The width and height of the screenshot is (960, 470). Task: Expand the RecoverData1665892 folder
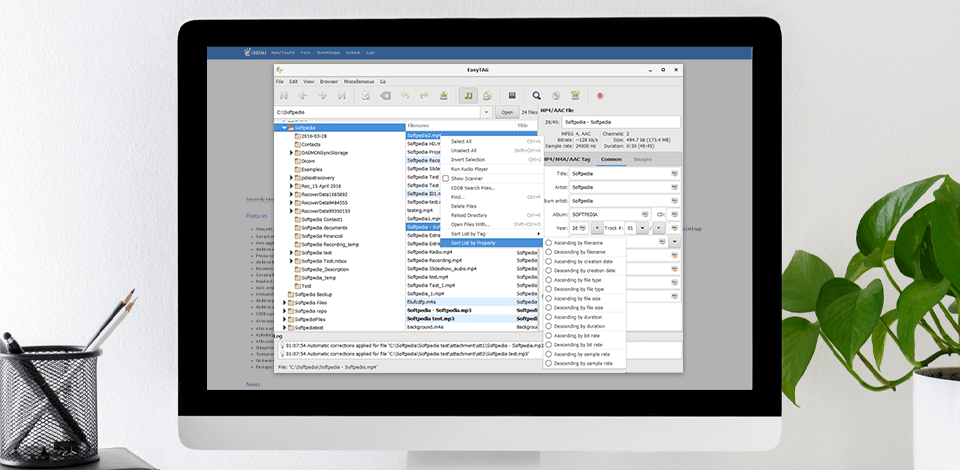point(291,194)
